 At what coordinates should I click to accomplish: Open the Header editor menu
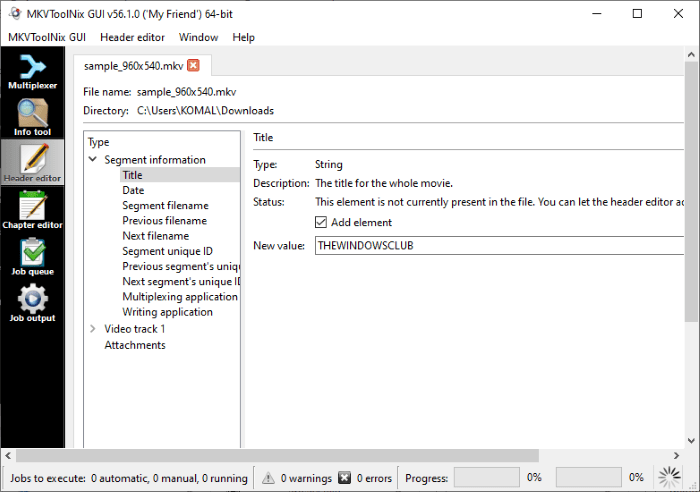coord(132,37)
